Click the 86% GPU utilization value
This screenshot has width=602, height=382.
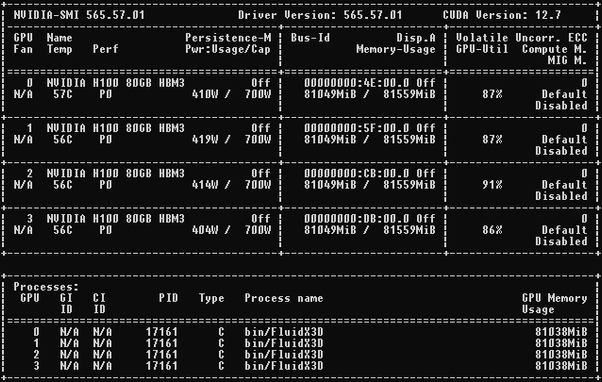pyautogui.click(x=492, y=230)
